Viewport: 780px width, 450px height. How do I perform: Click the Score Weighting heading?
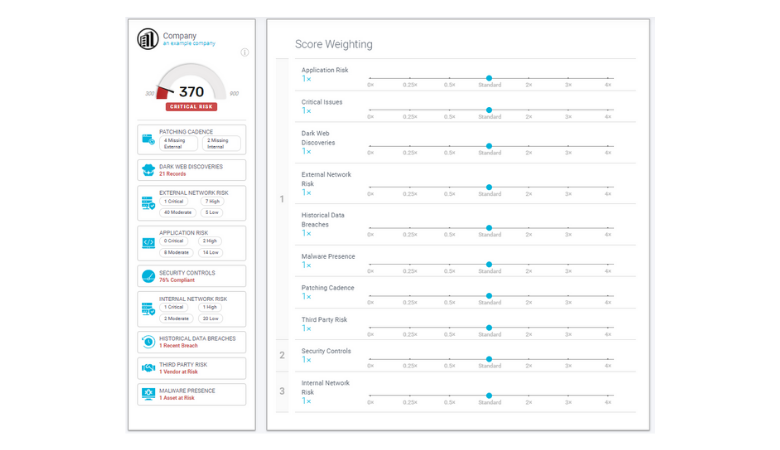(334, 44)
